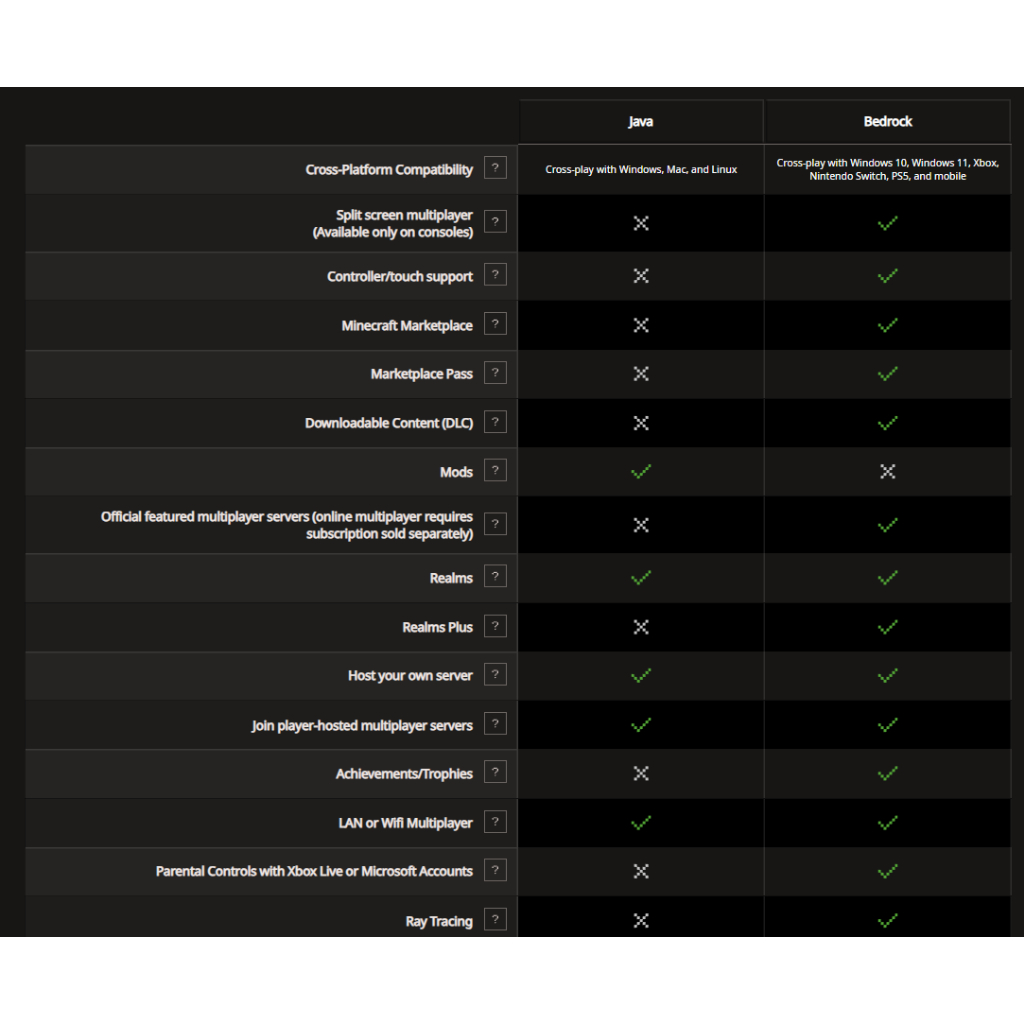
Task: Click the Bedrock X mark for Mods
Action: pyautogui.click(x=887, y=471)
